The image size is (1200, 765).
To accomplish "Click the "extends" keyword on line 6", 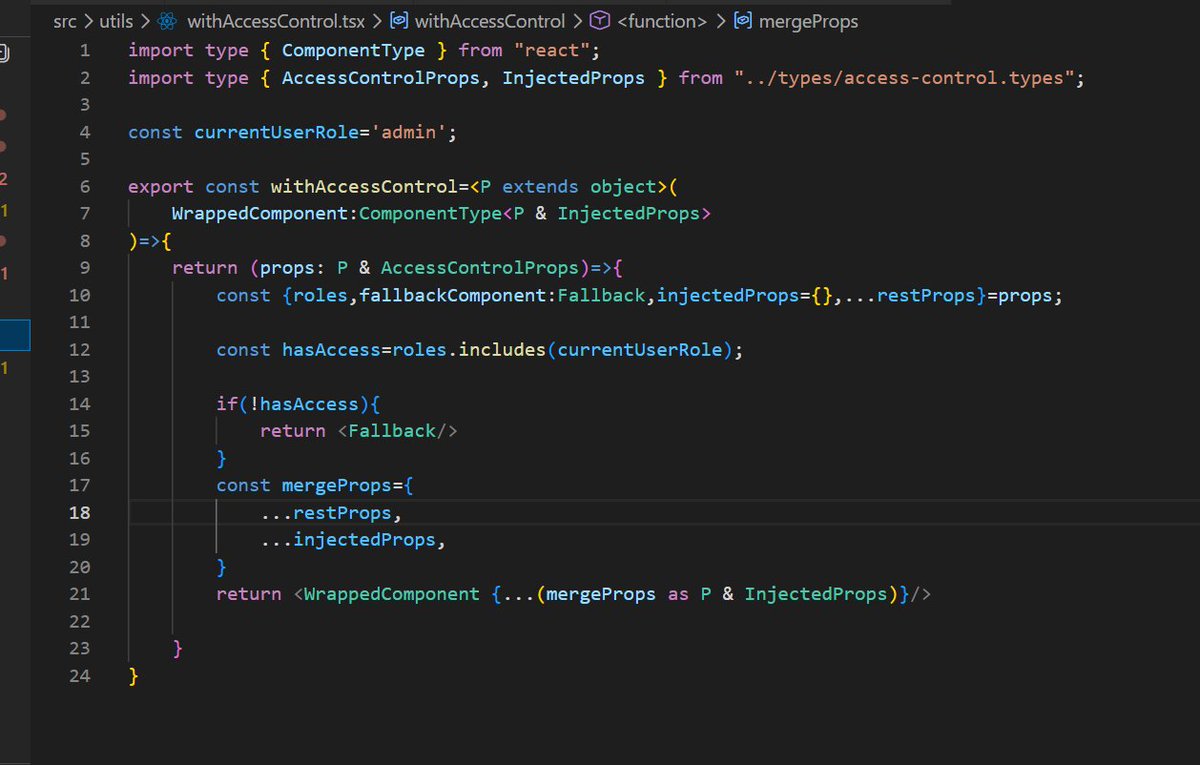I will [x=541, y=186].
